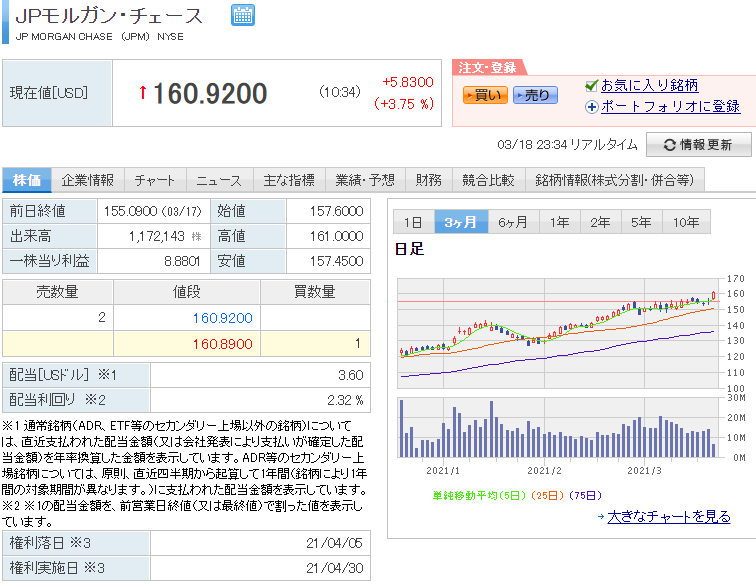This screenshot has height=587, width=756.
Task: Click the 権利実施日 date 21/04/30
Action: (335, 568)
